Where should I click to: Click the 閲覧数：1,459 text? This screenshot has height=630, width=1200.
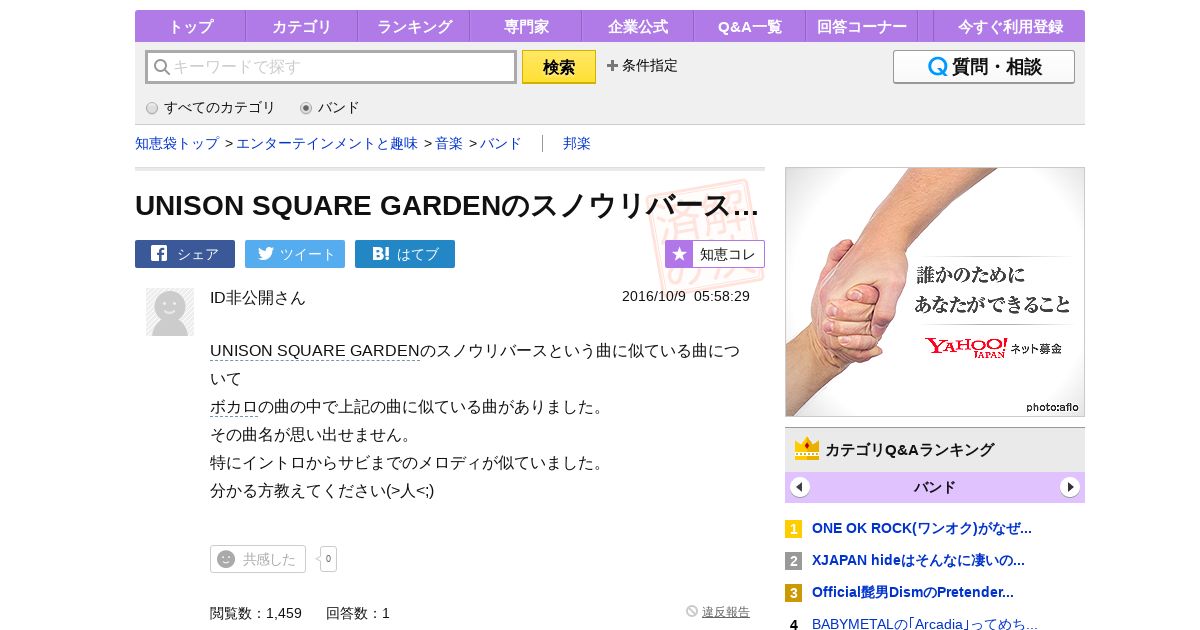click(x=256, y=613)
